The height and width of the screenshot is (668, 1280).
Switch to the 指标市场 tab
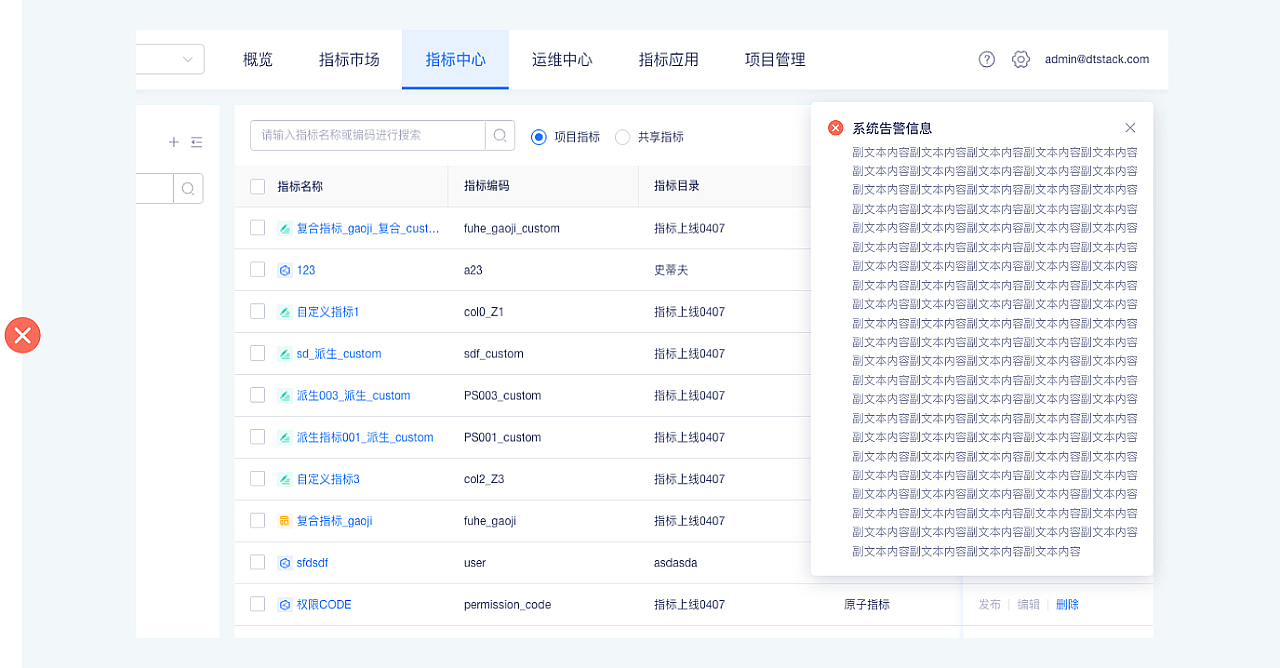(349, 59)
